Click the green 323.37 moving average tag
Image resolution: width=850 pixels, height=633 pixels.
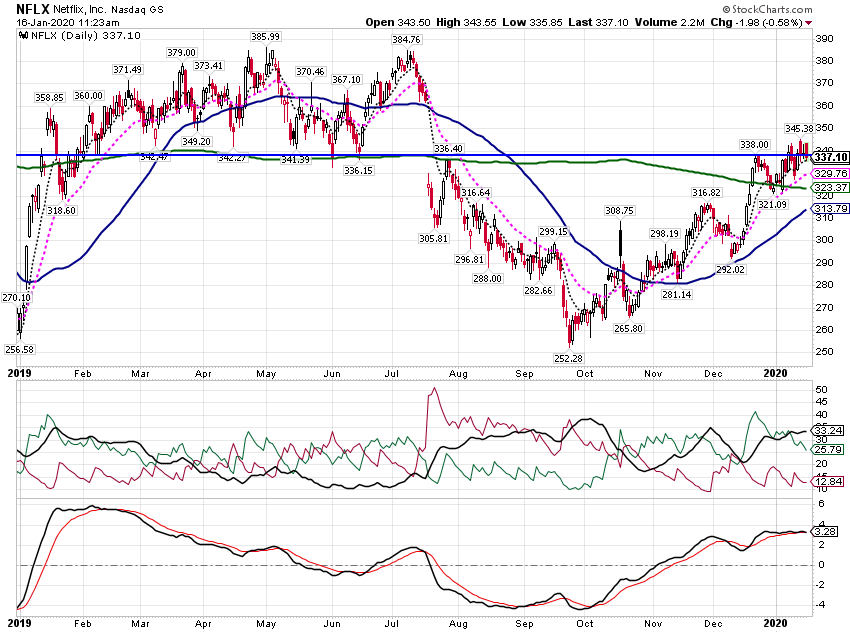pos(830,188)
